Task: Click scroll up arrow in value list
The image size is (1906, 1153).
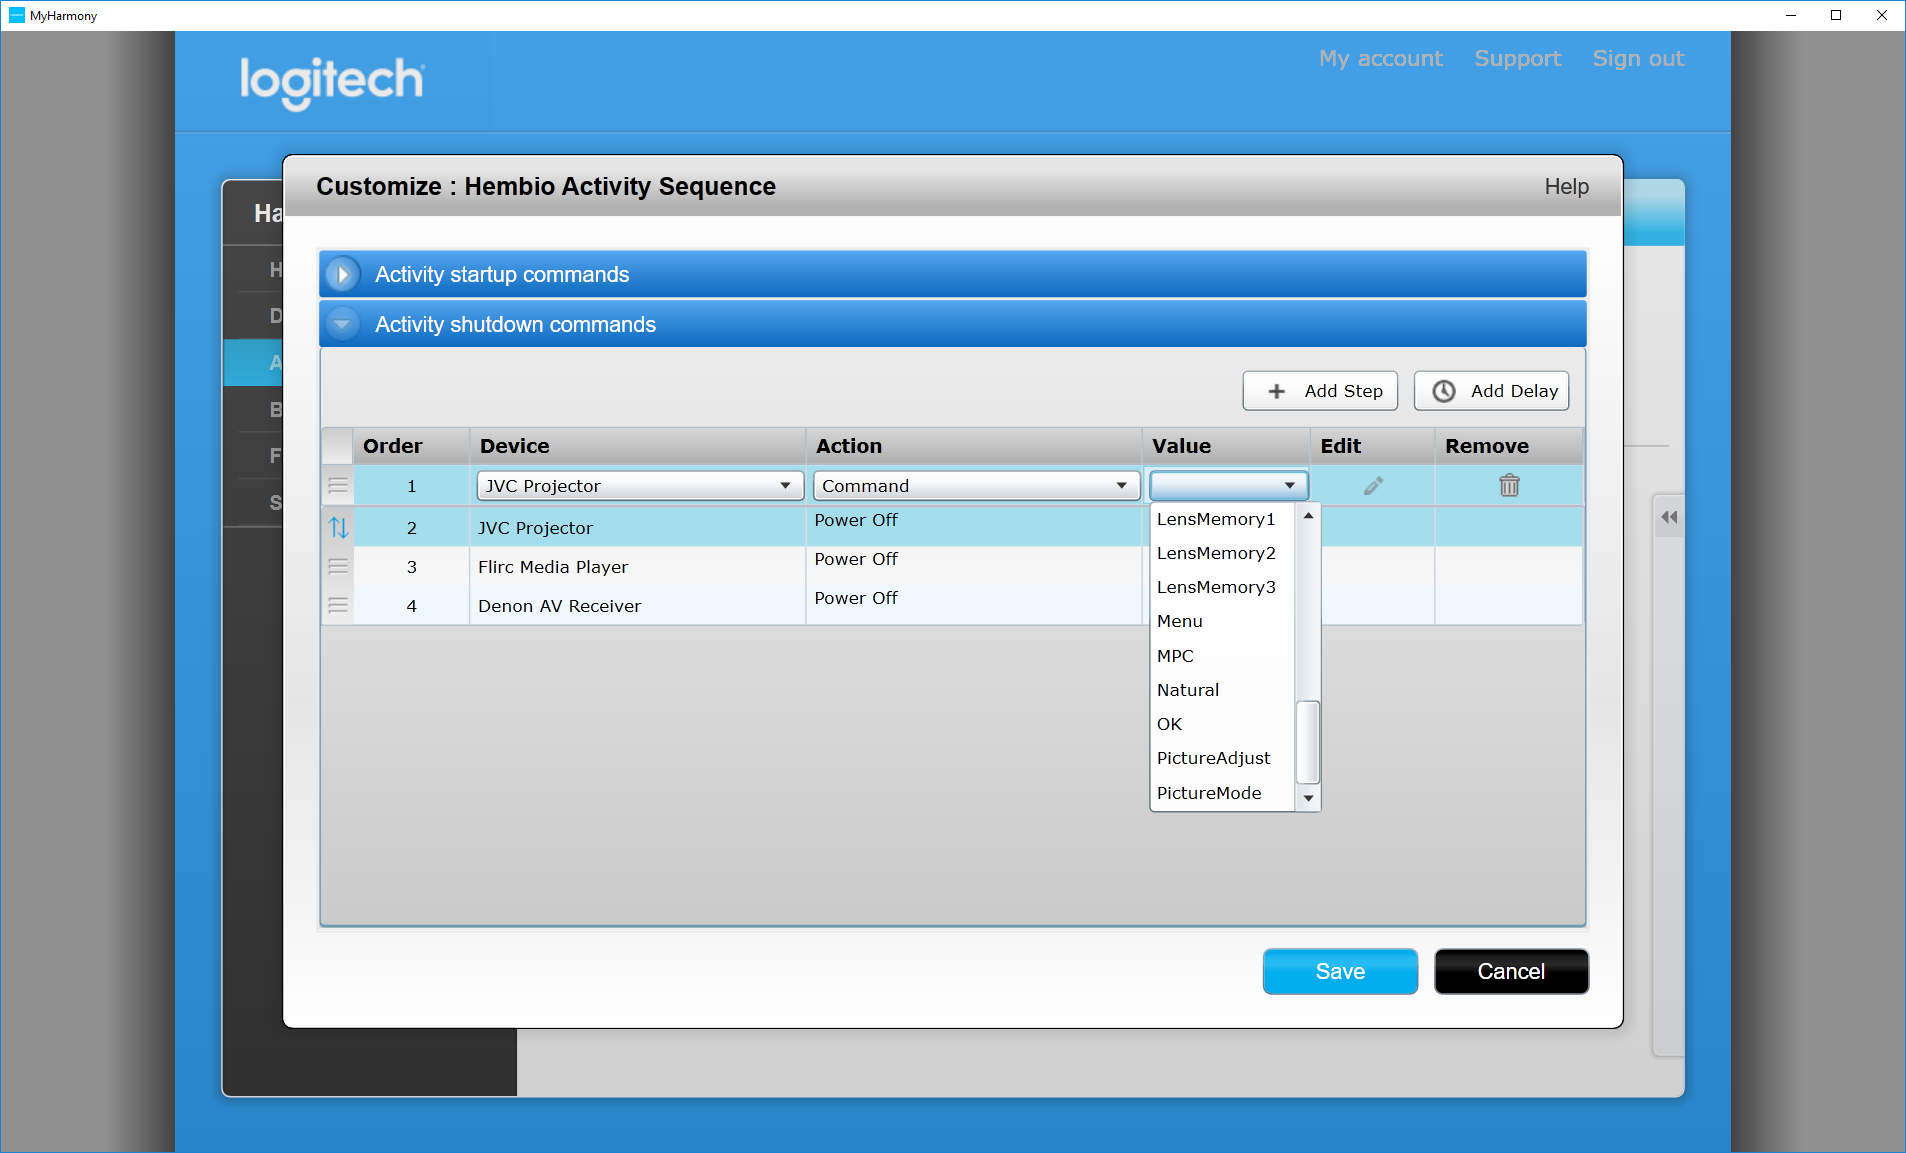Action: (x=1308, y=516)
